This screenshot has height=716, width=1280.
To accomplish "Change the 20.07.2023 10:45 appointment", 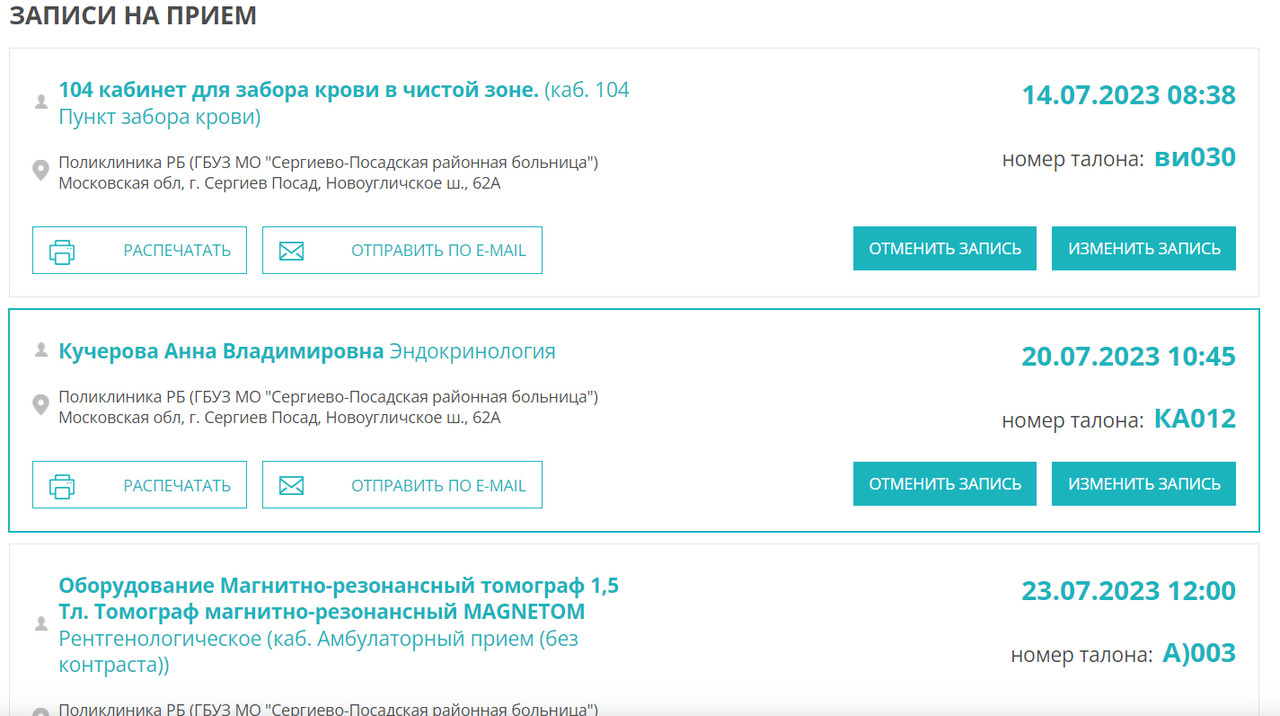I will tap(1144, 484).
